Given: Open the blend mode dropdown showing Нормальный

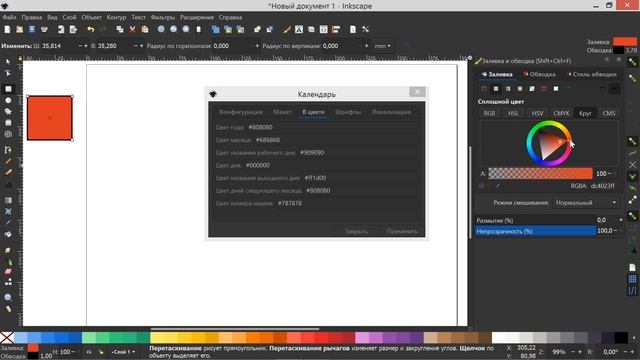Looking at the screenshot, I should (585, 202).
